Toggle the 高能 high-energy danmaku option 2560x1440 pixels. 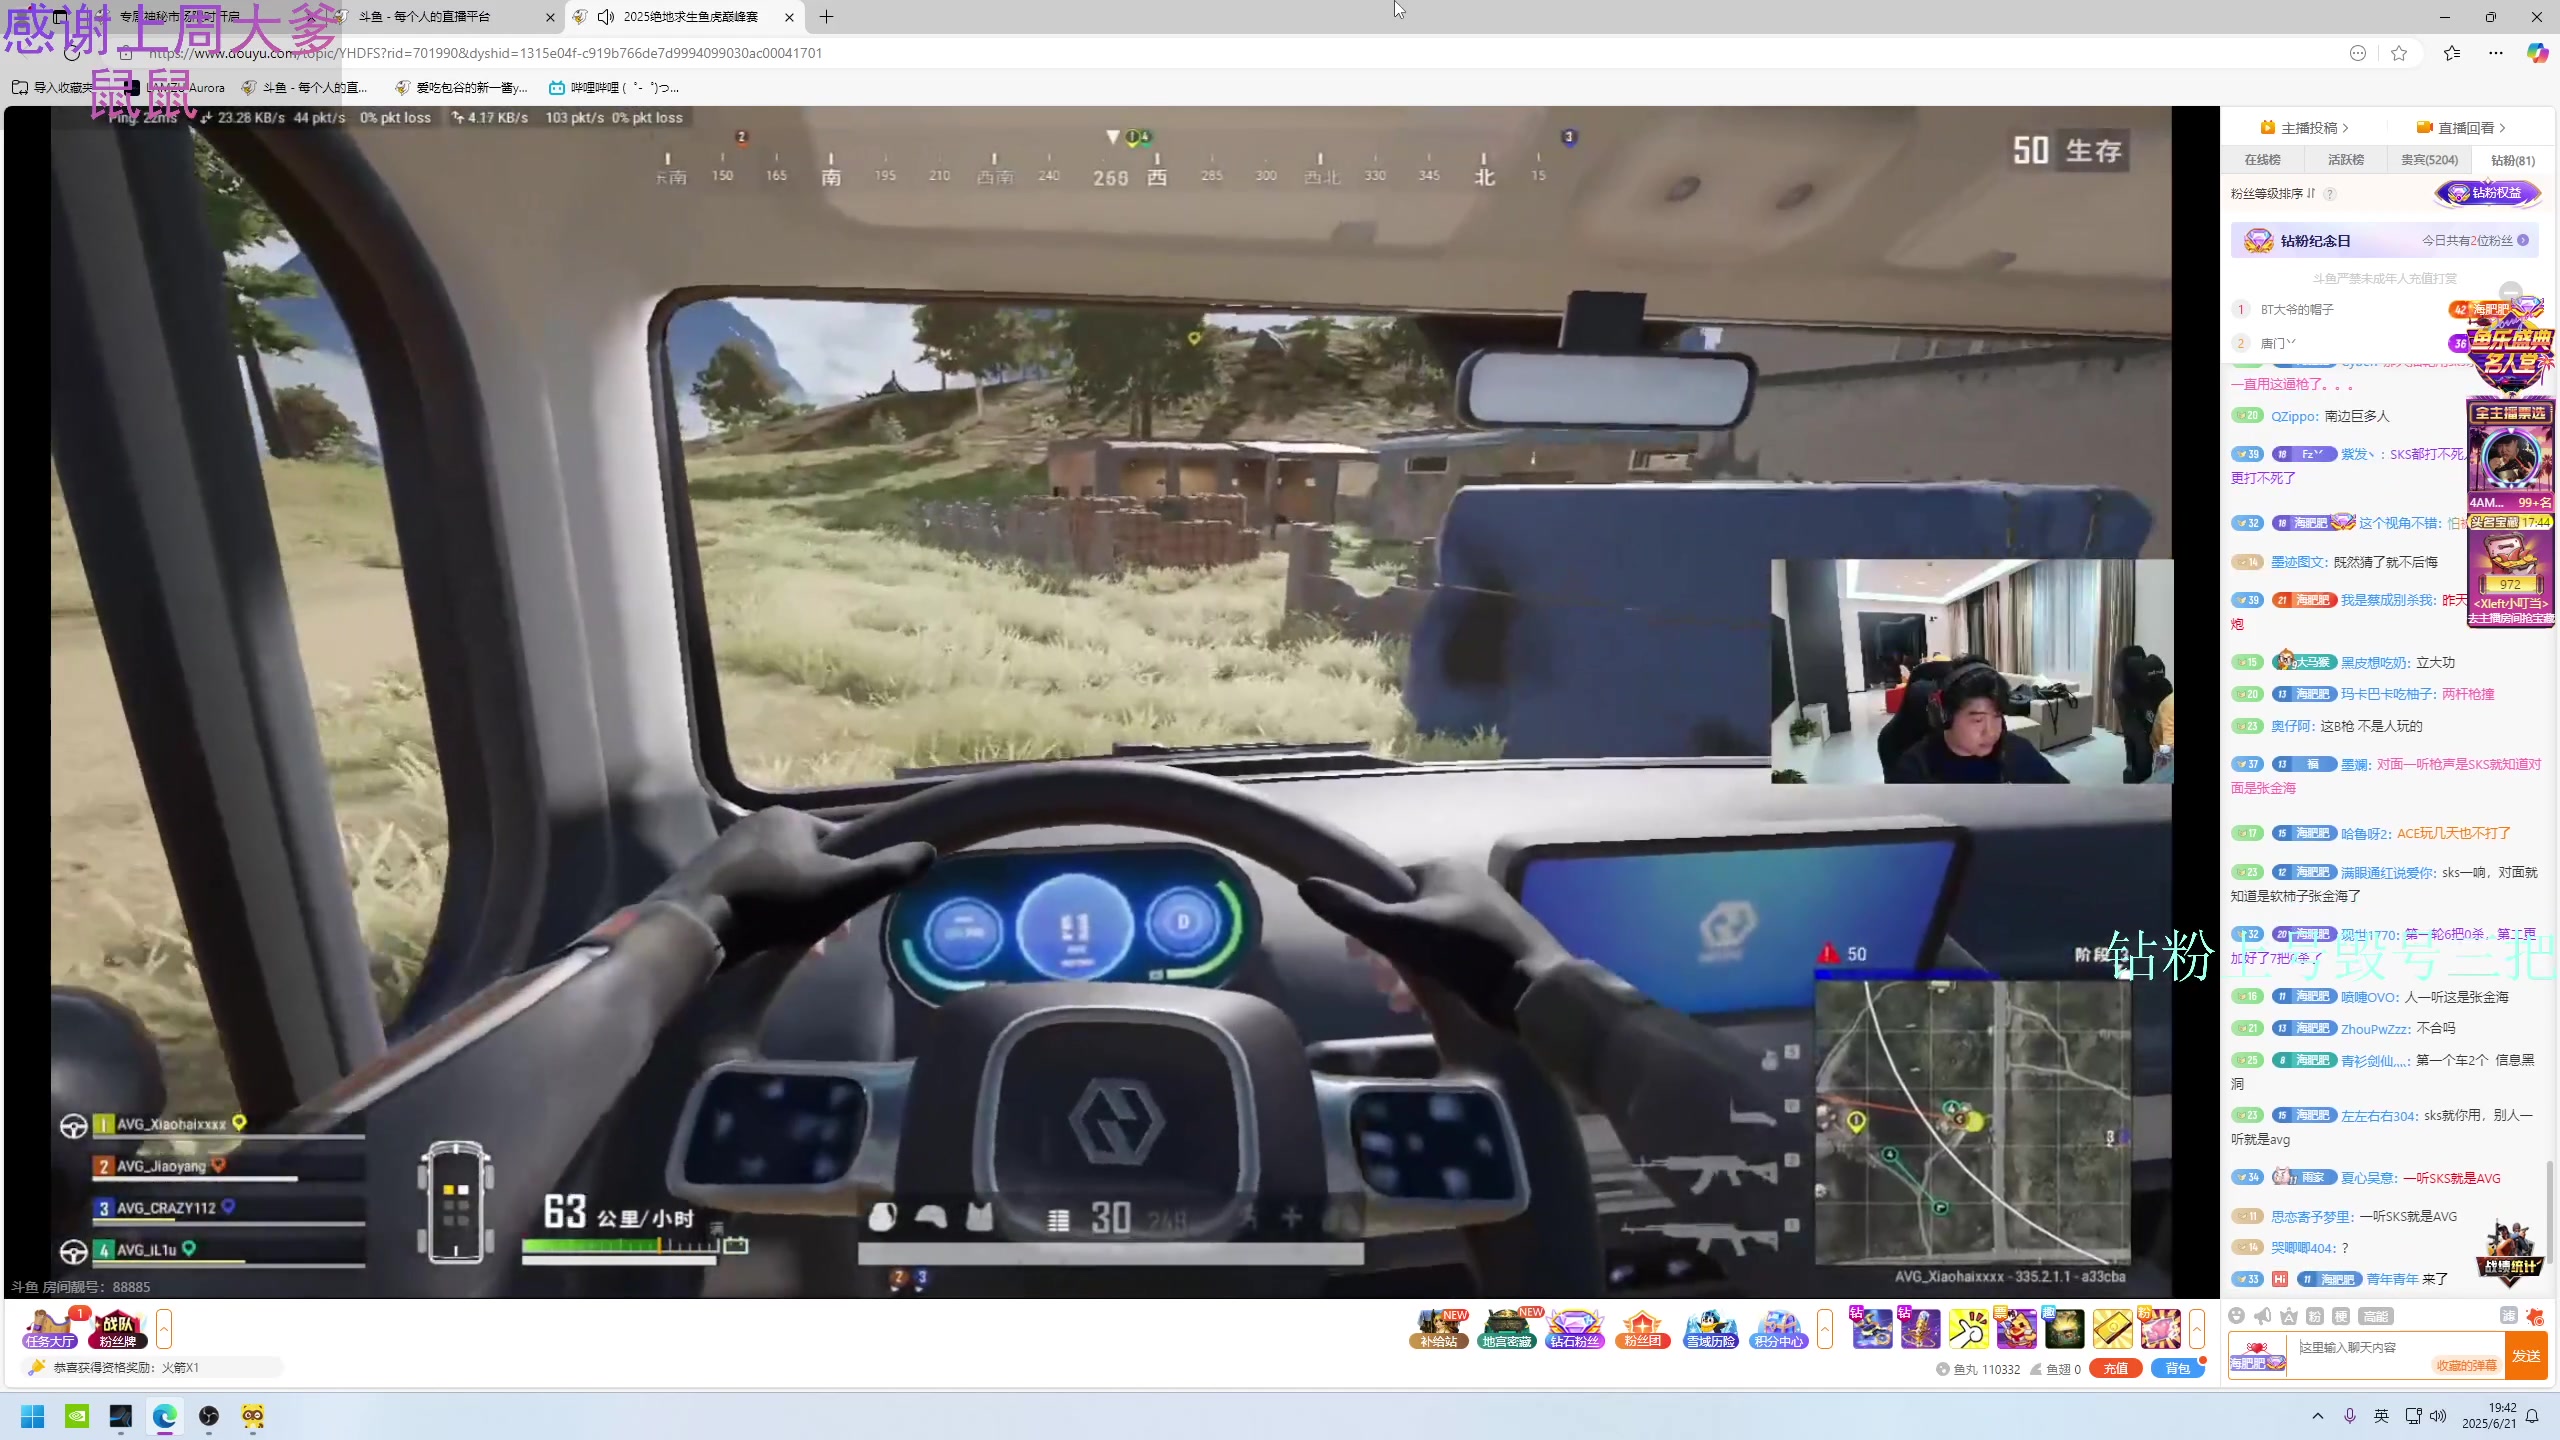pyautogui.click(x=2376, y=1316)
